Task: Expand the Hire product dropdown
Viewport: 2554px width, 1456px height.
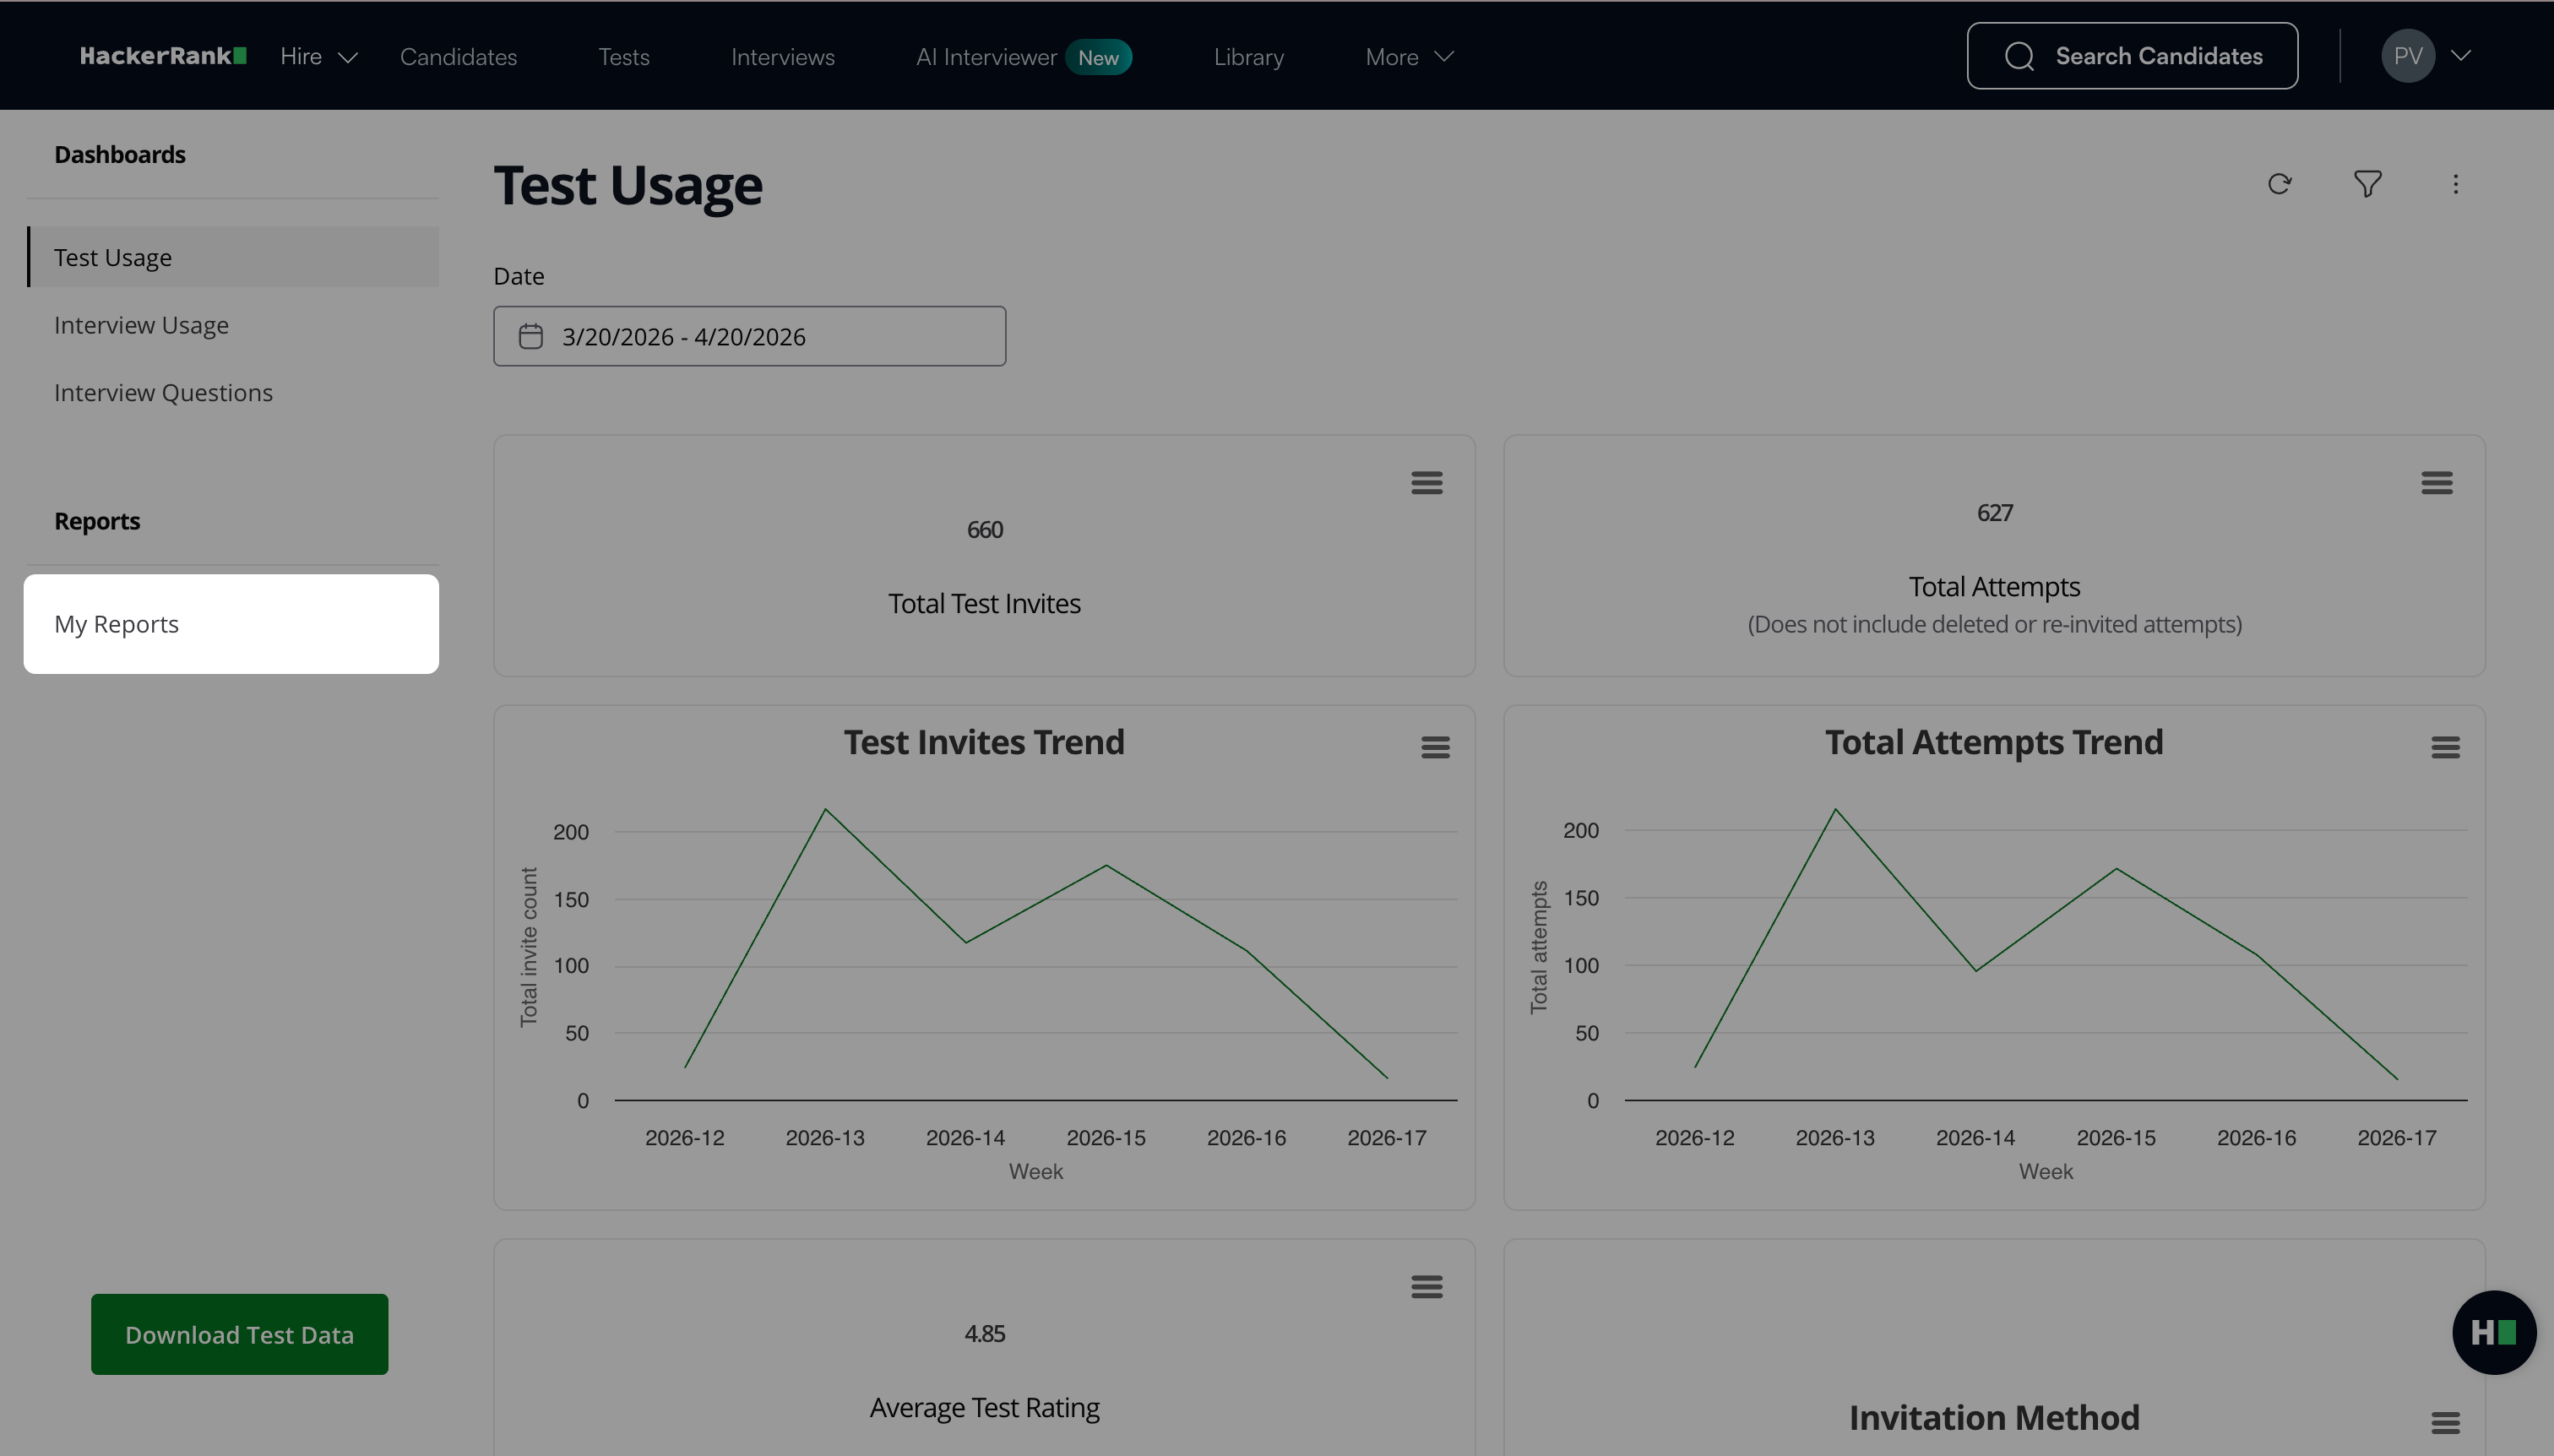Action: [x=318, y=57]
